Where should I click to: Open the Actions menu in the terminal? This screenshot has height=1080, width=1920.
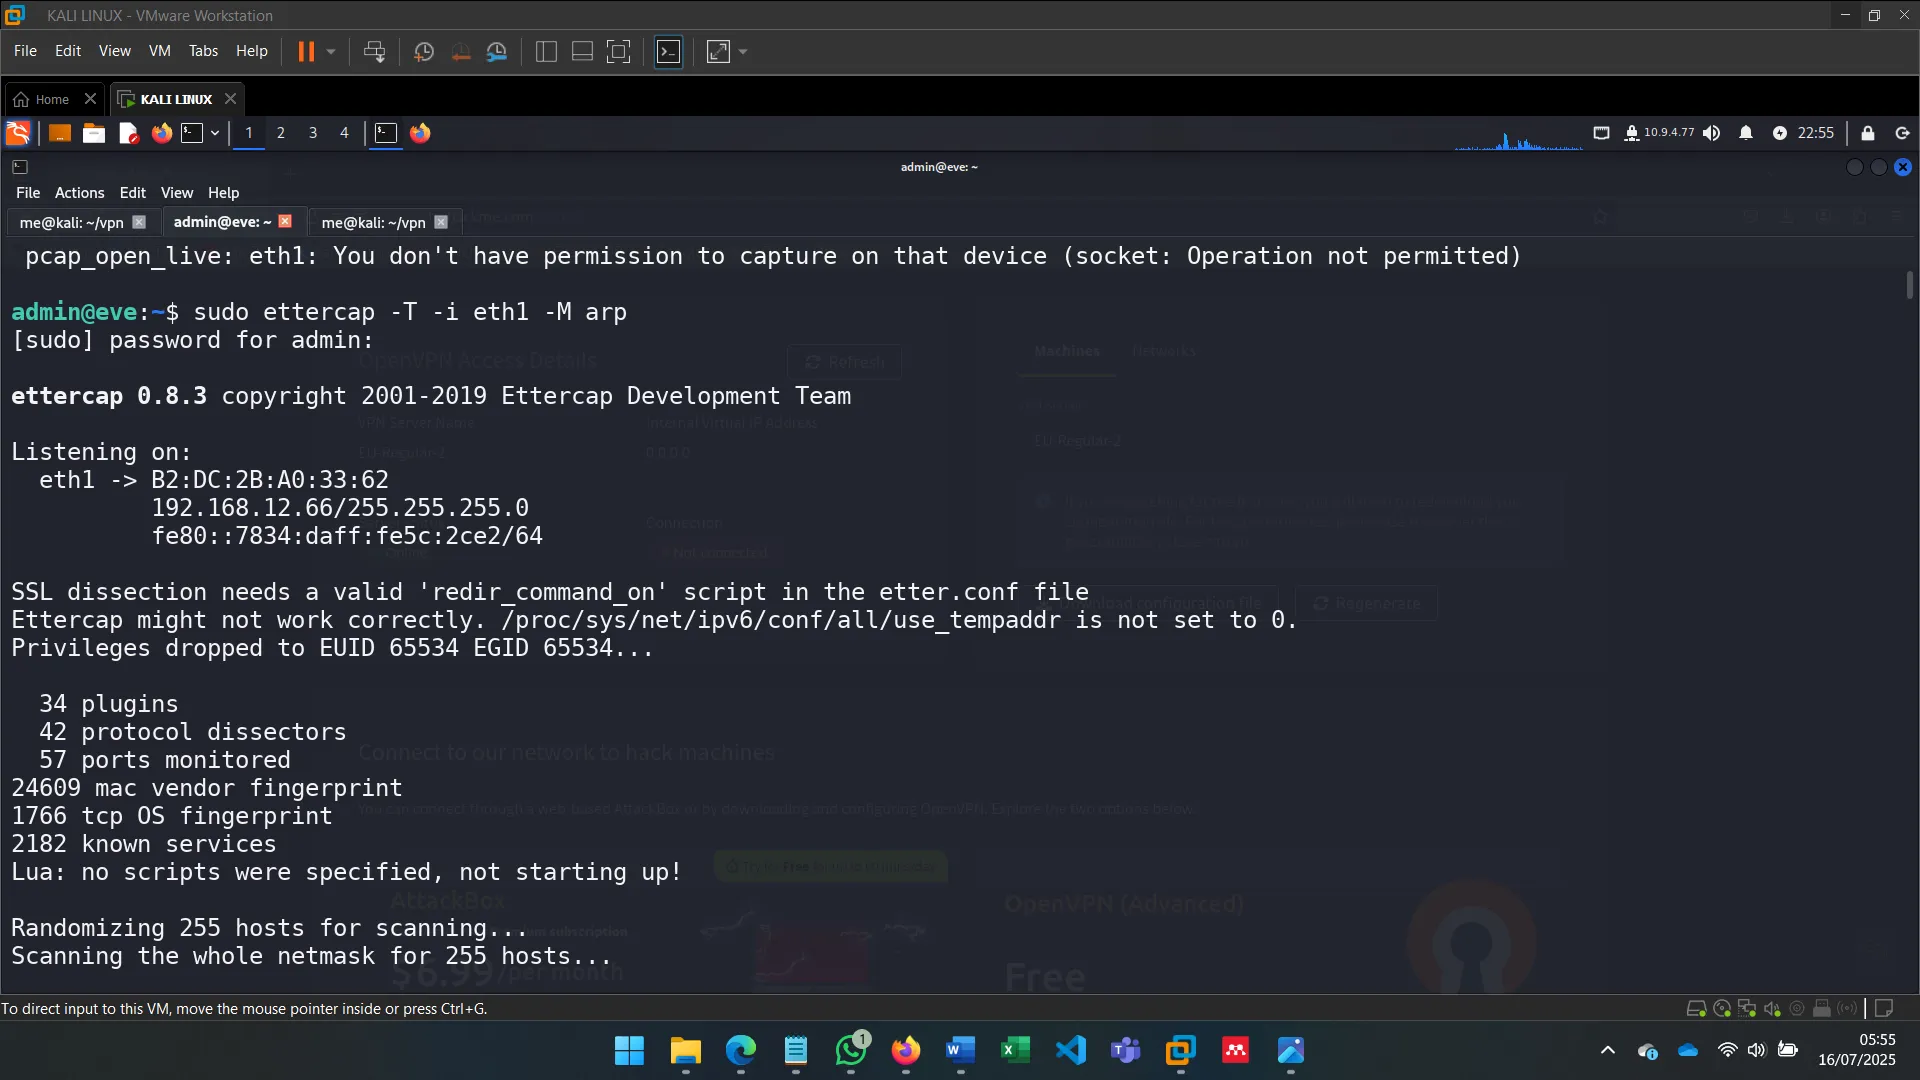(78, 192)
